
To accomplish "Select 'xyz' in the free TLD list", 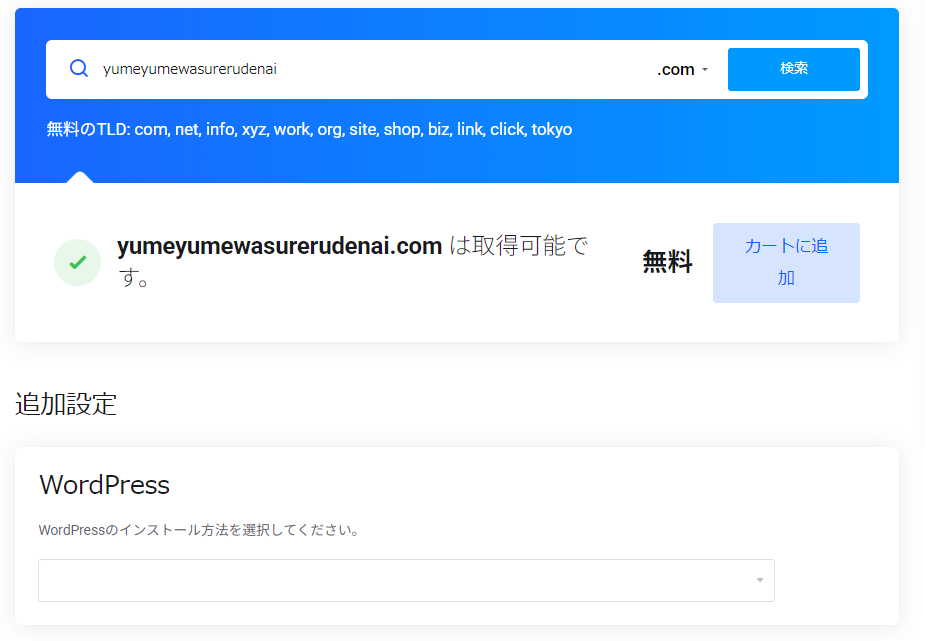I will [x=254, y=130].
